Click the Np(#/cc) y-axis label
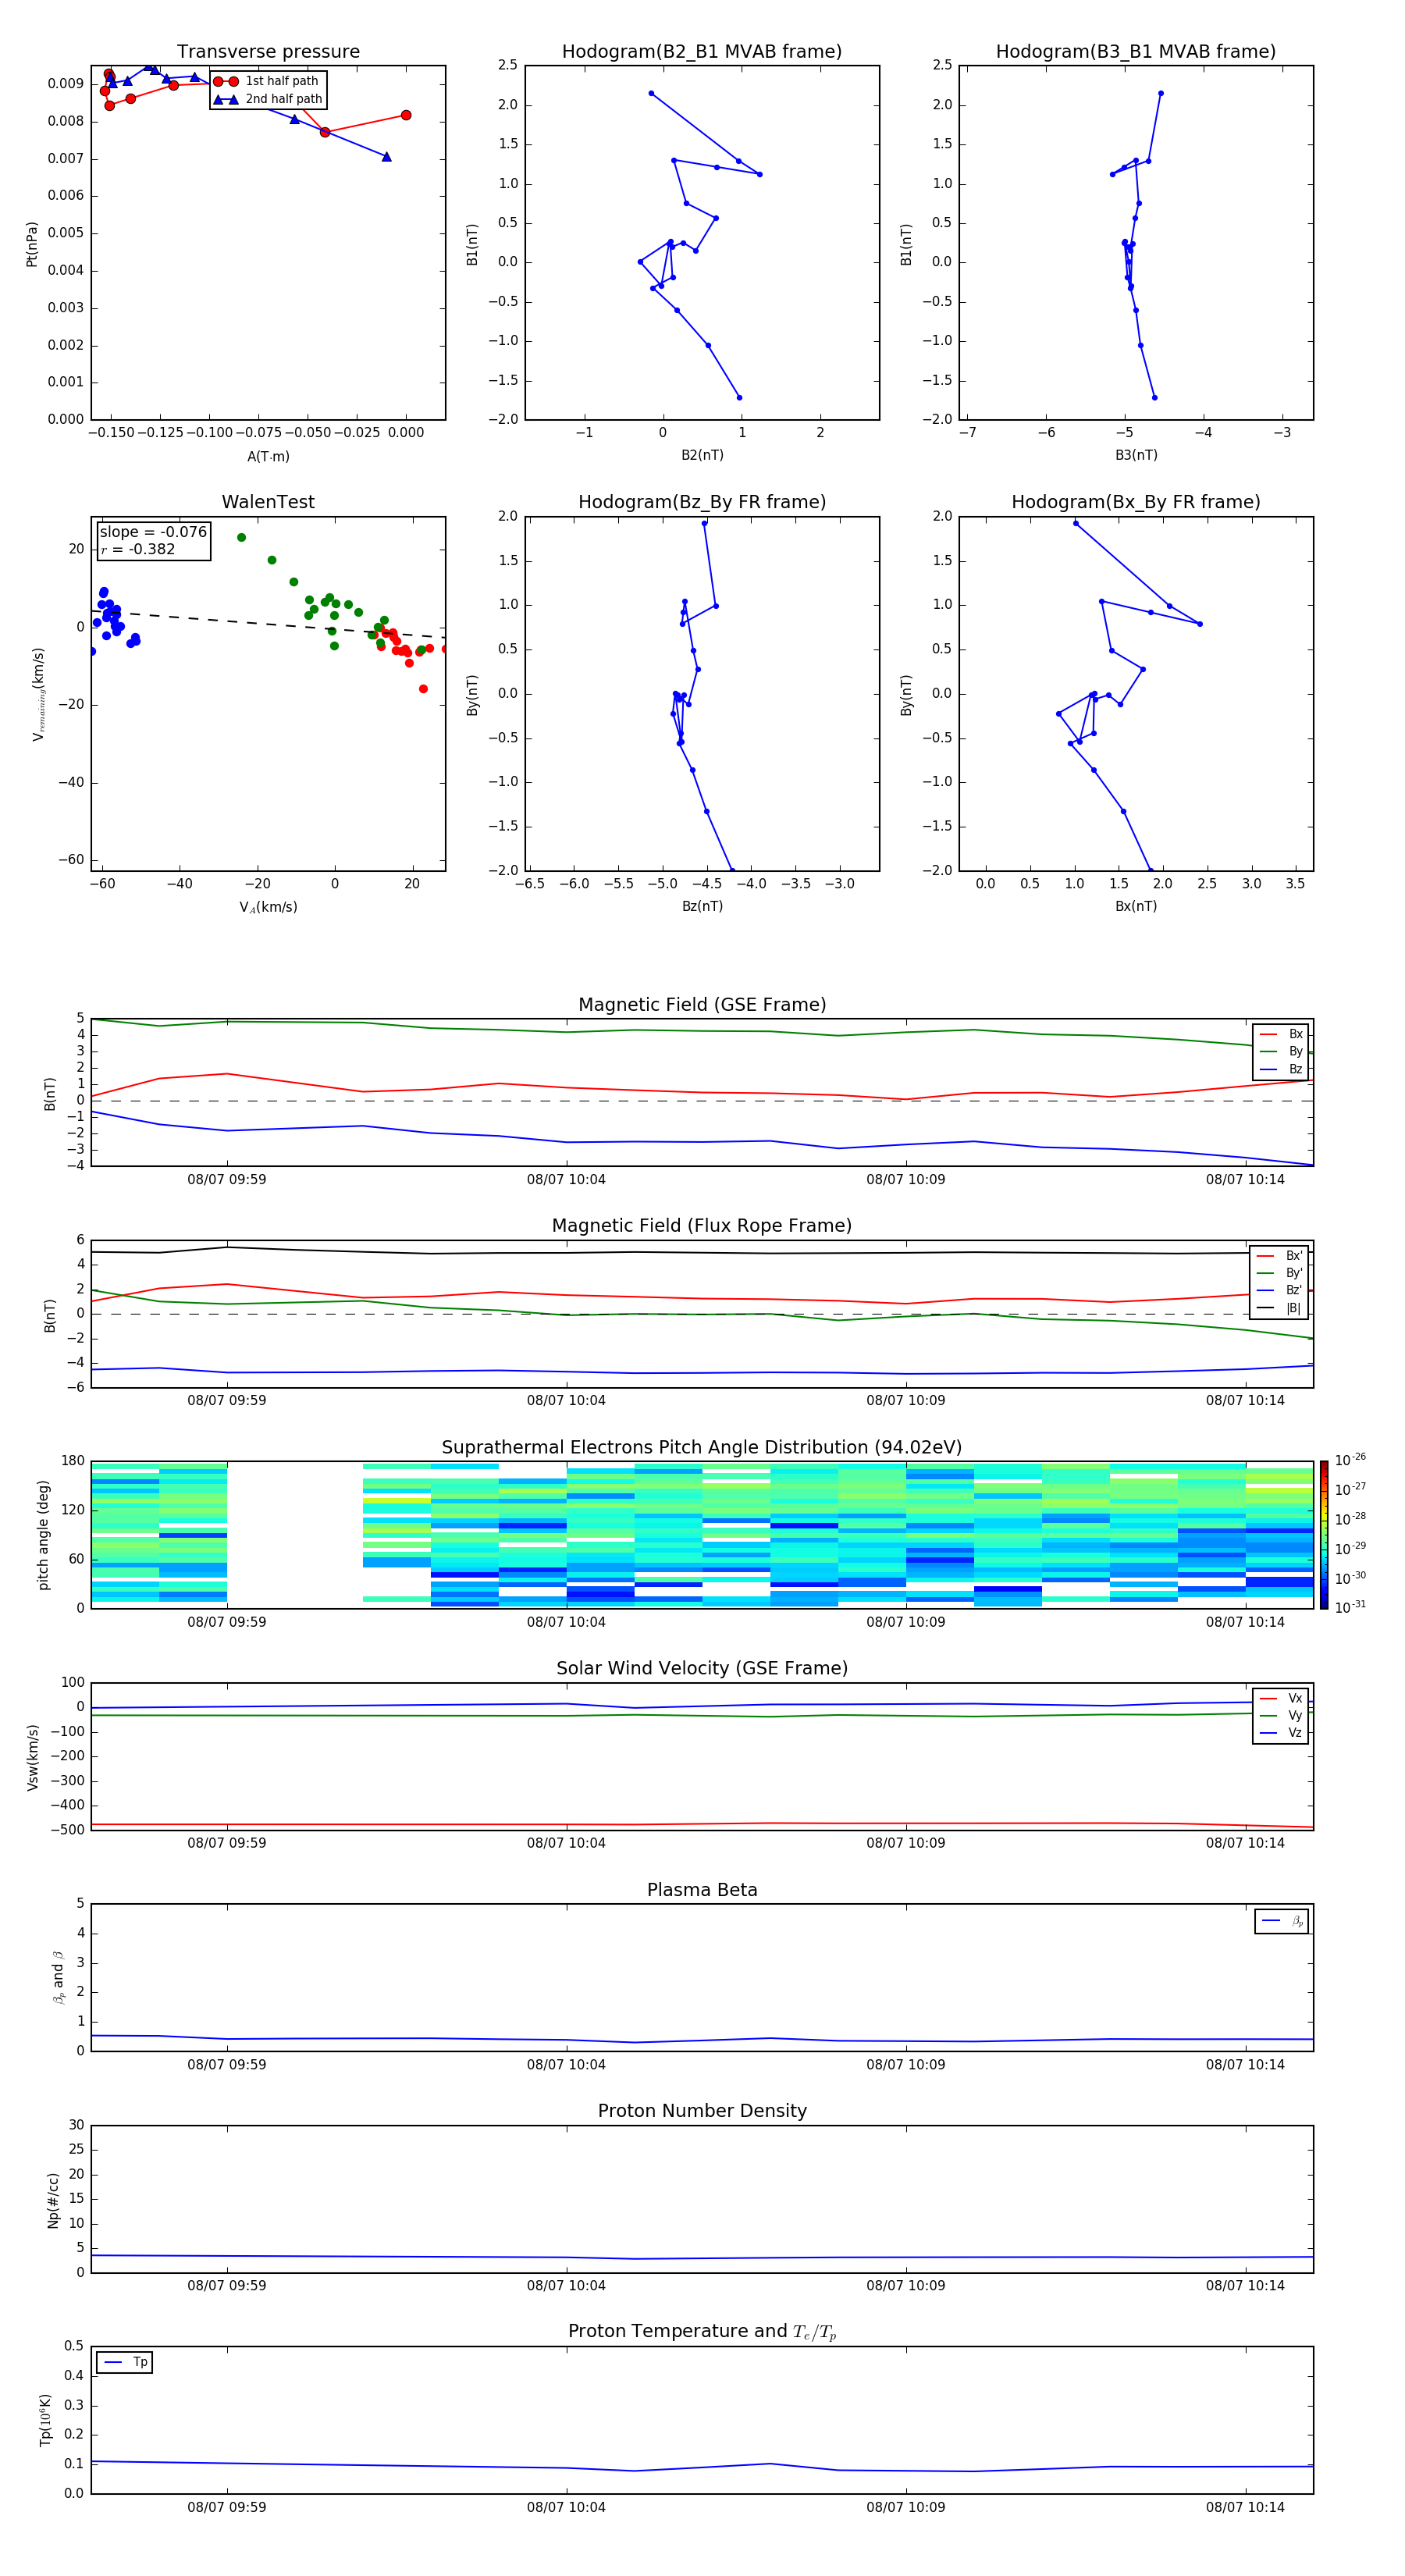 (53, 2200)
